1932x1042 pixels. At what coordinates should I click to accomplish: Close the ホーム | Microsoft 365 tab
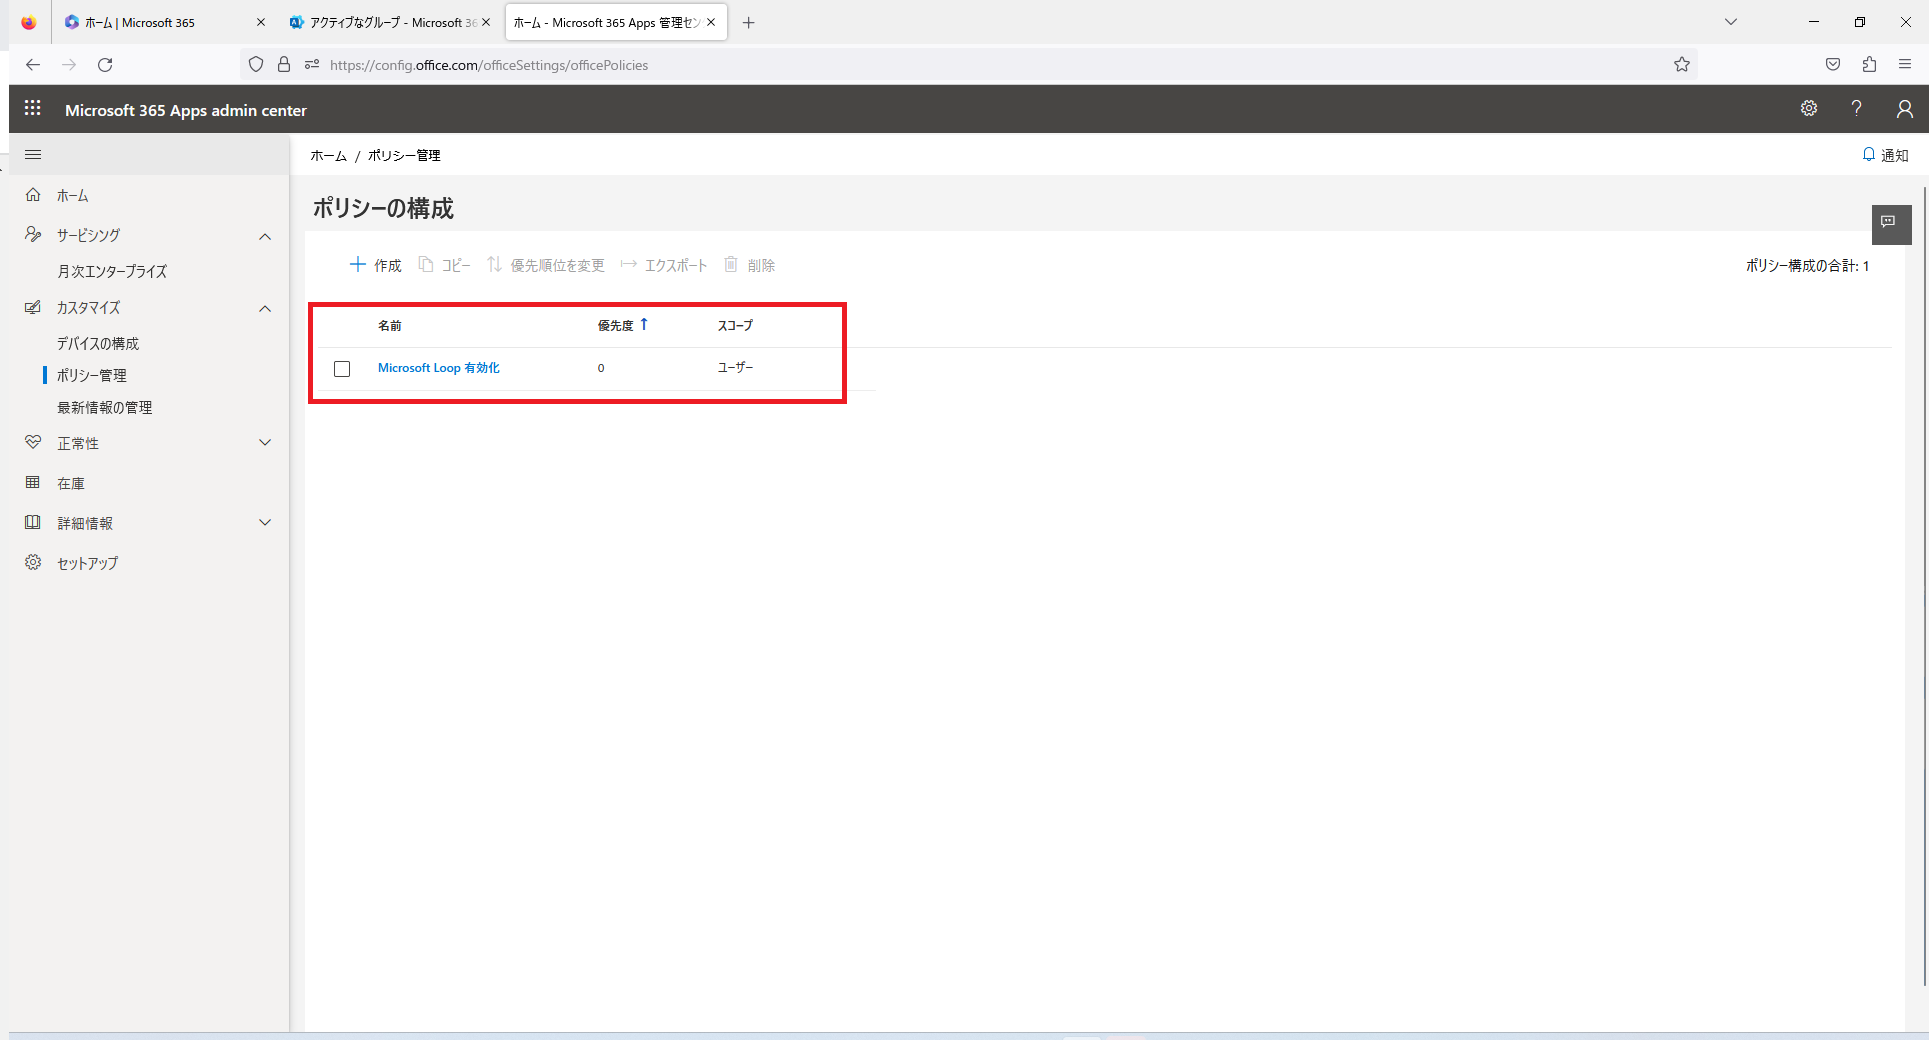point(261,22)
